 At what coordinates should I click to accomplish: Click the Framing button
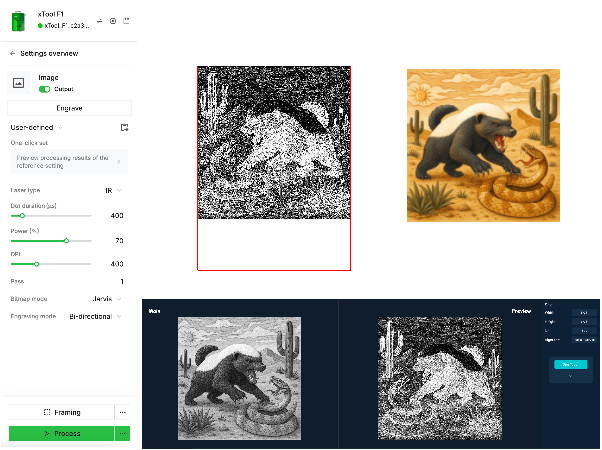pyautogui.click(x=62, y=412)
